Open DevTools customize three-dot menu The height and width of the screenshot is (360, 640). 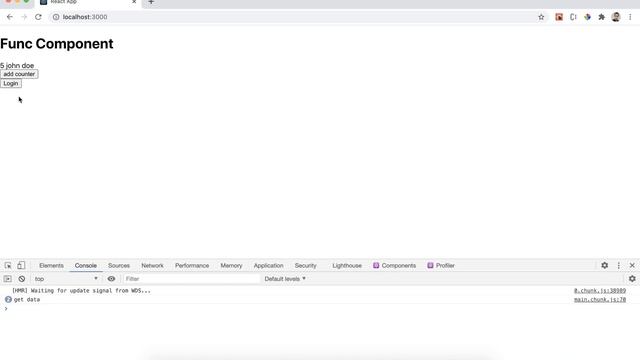pyautogui.click(x=619, y=265)
